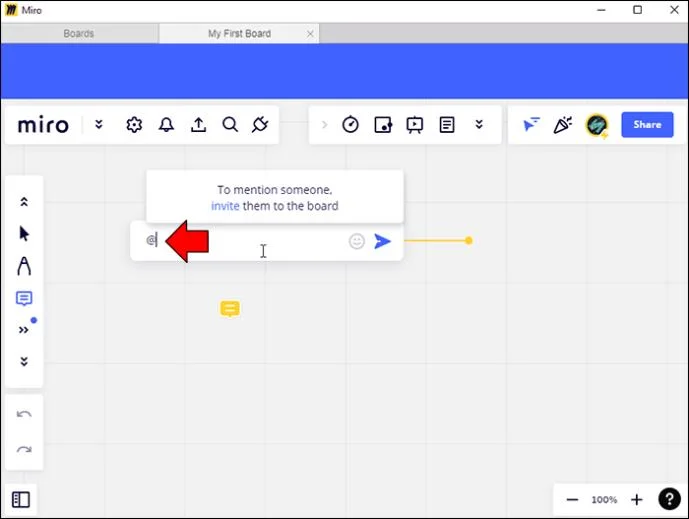
Task: Expand the board menu chevron next to miro
Action: pos(98,125)
